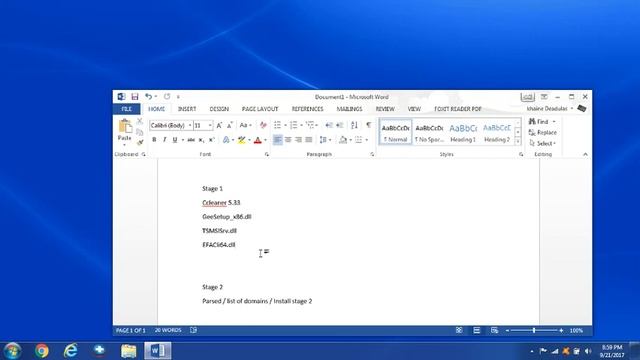The height and width of the screenshot is (360, 640).
Task: Apply red font color
Action: [258, 140]
